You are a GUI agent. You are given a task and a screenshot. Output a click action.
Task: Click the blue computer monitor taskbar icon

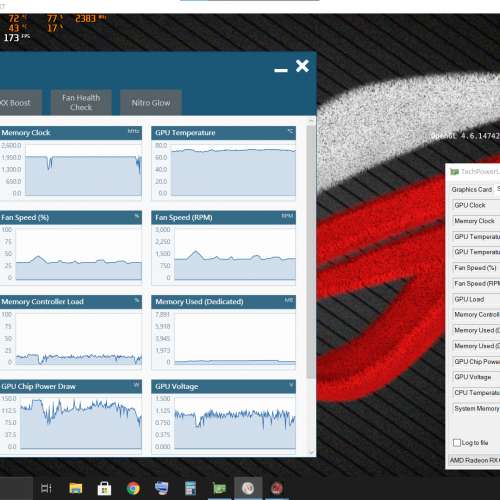pyautogui.click(x=162, y=489)
